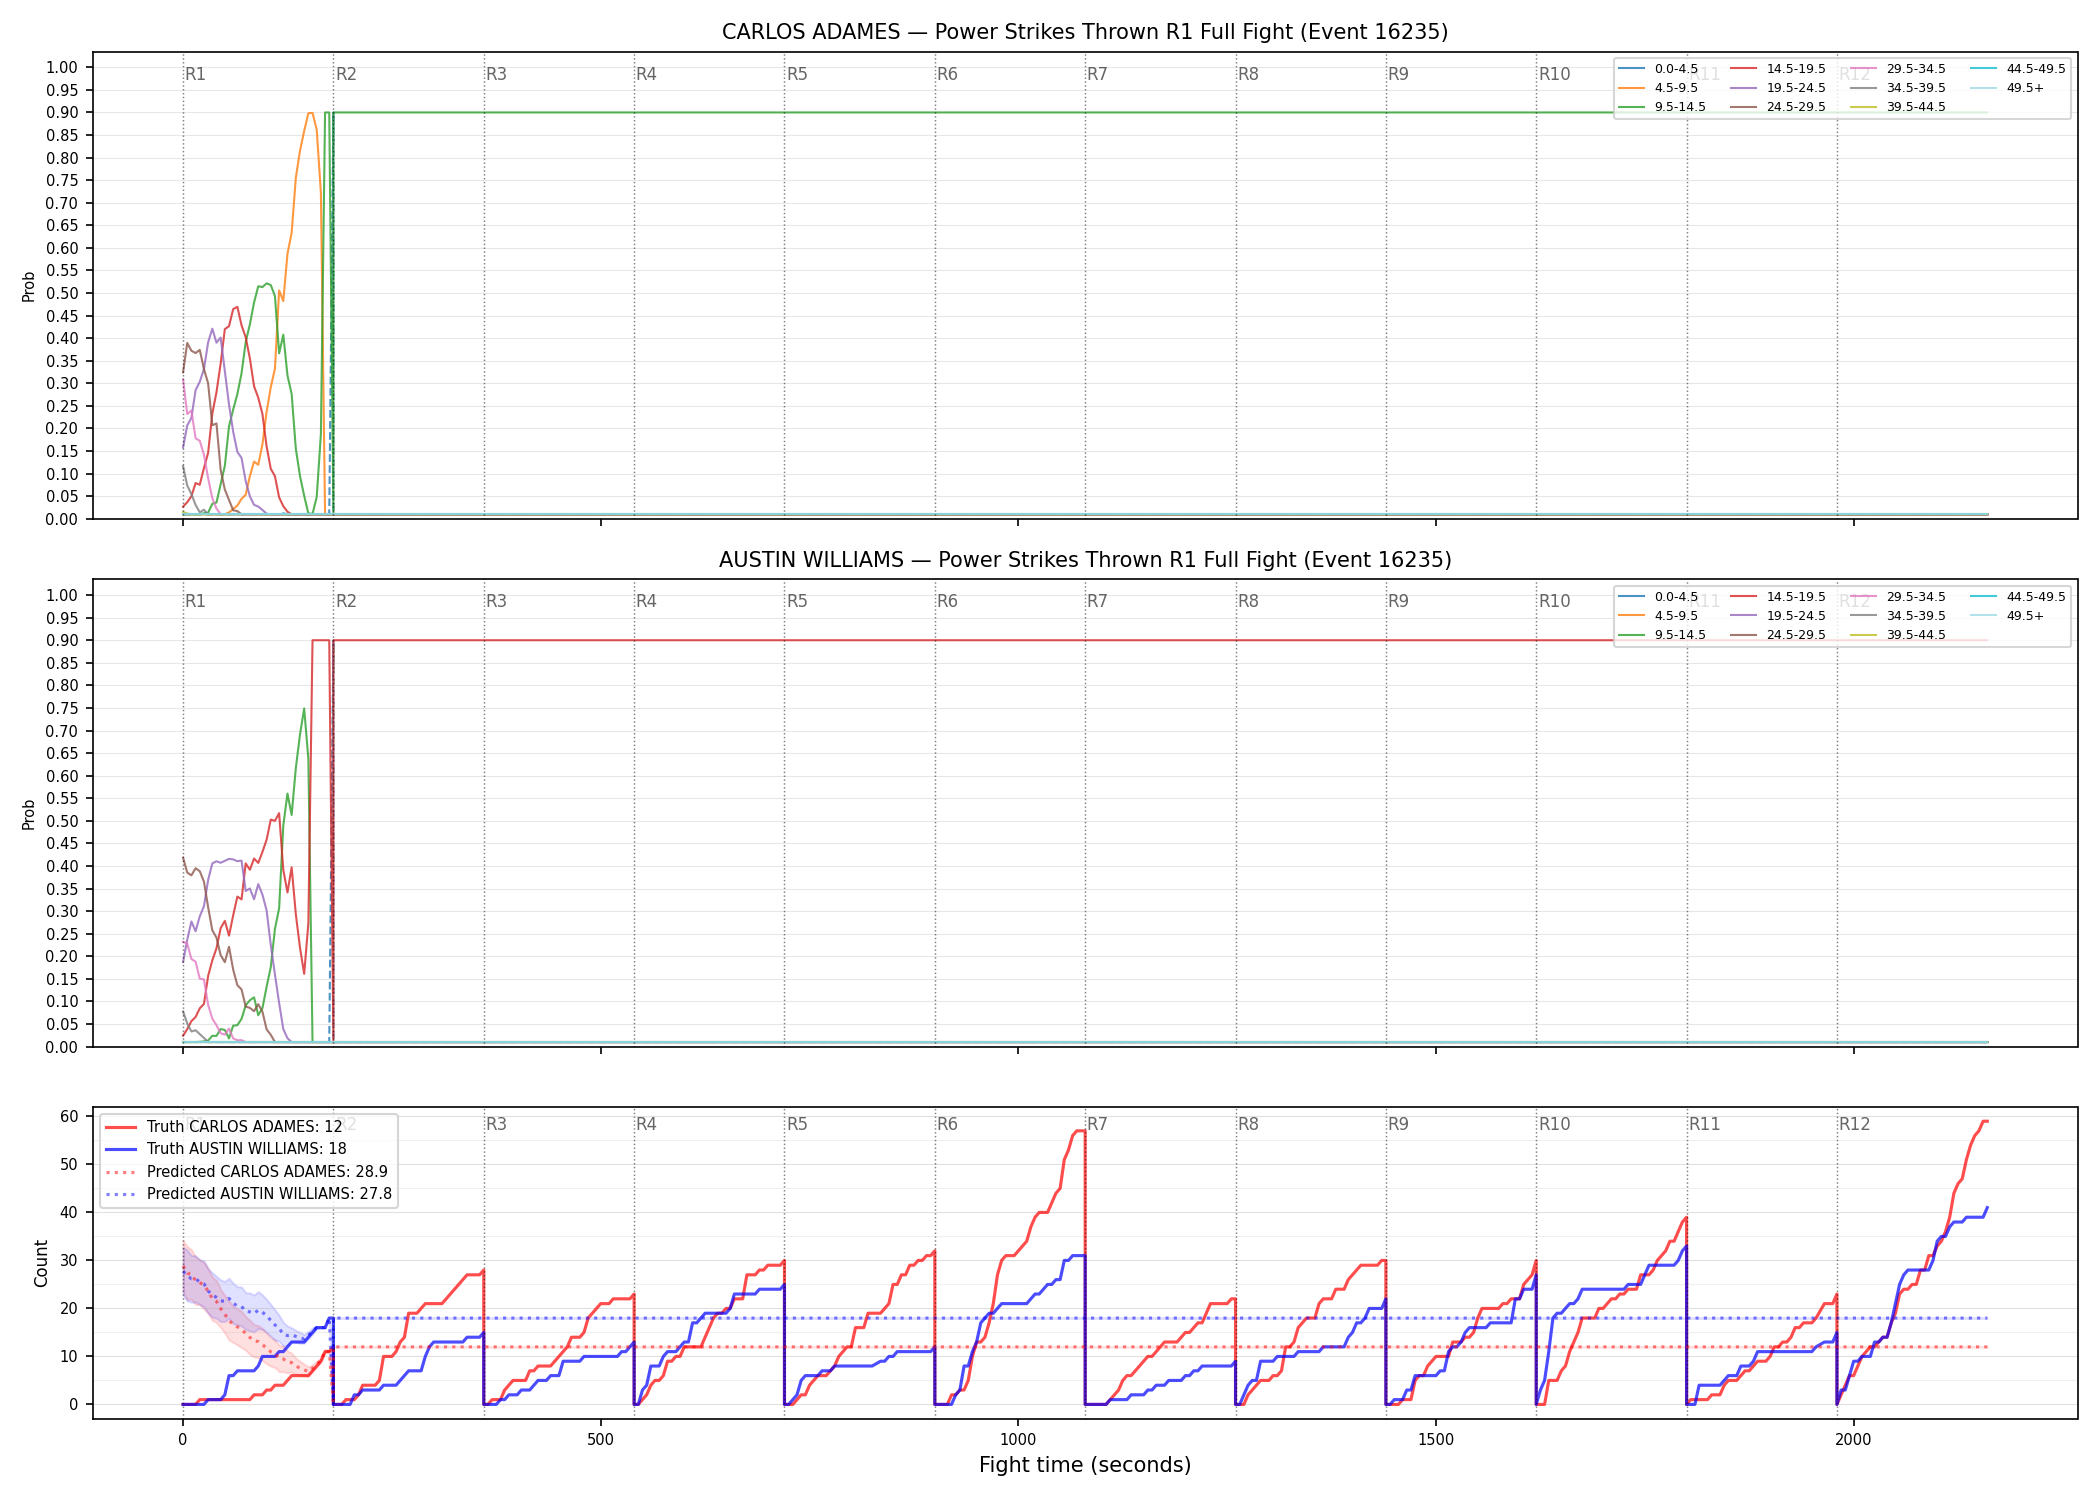Click the CARLOS ADAMES Power Strikes chart title

tap(1085, 32)
